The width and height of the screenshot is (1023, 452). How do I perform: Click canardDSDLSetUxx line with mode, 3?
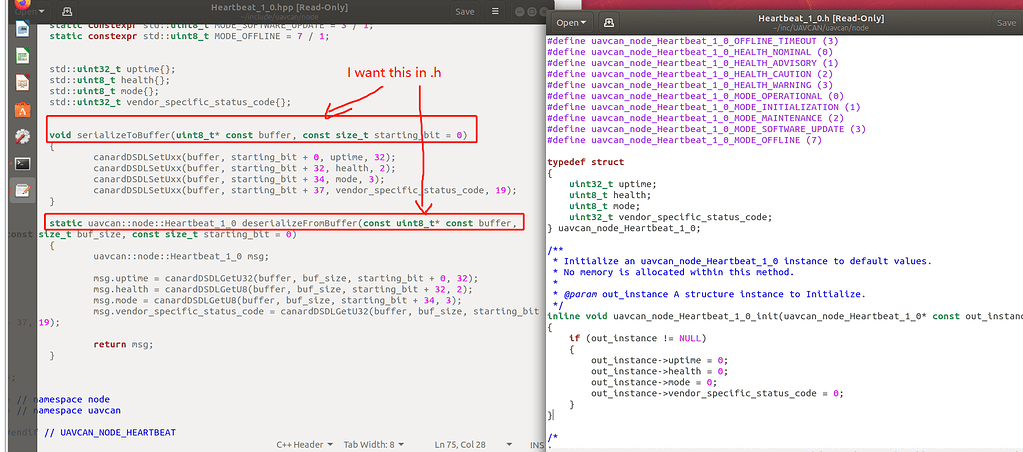pyautogui.click(x=239, y=179)
